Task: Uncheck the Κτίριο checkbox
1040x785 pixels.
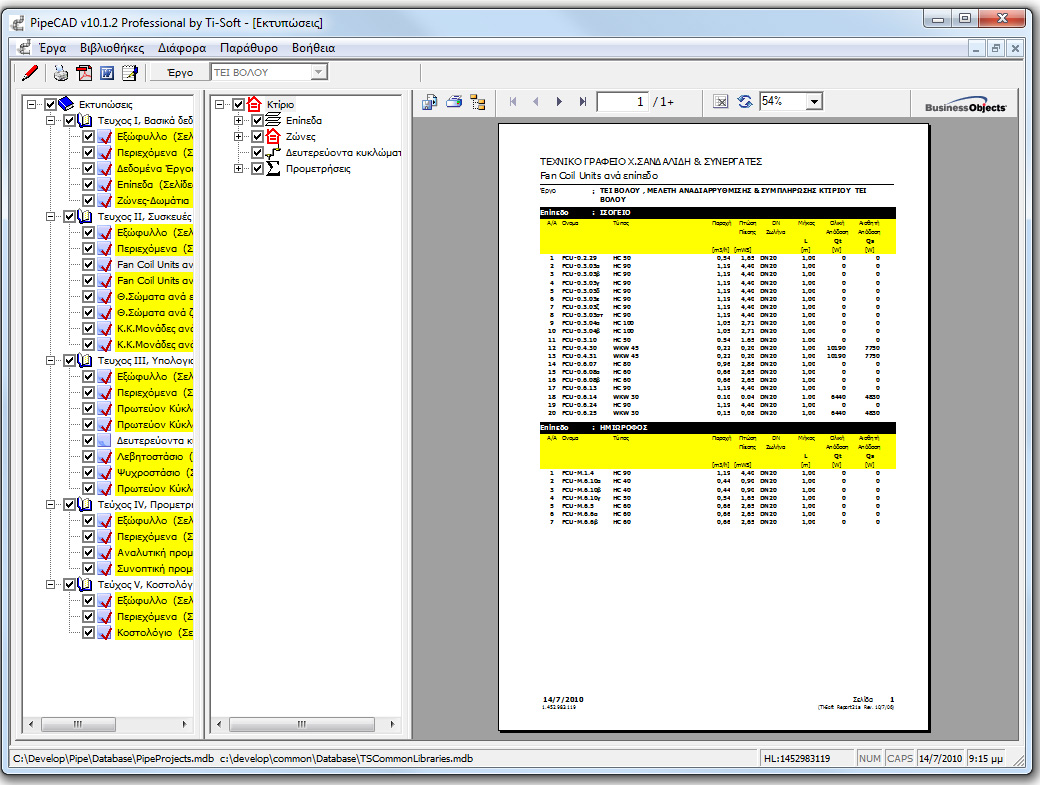Action: [237, 103]
